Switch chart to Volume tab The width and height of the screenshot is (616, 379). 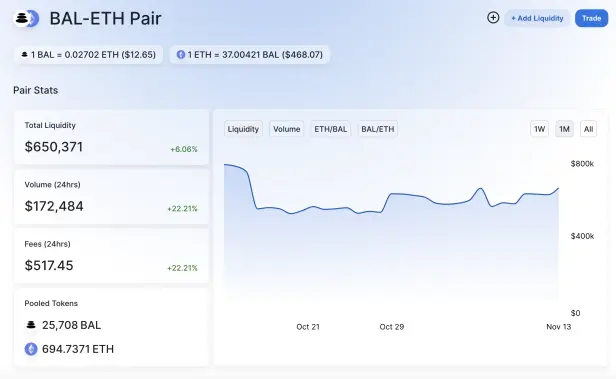[286, 129]
